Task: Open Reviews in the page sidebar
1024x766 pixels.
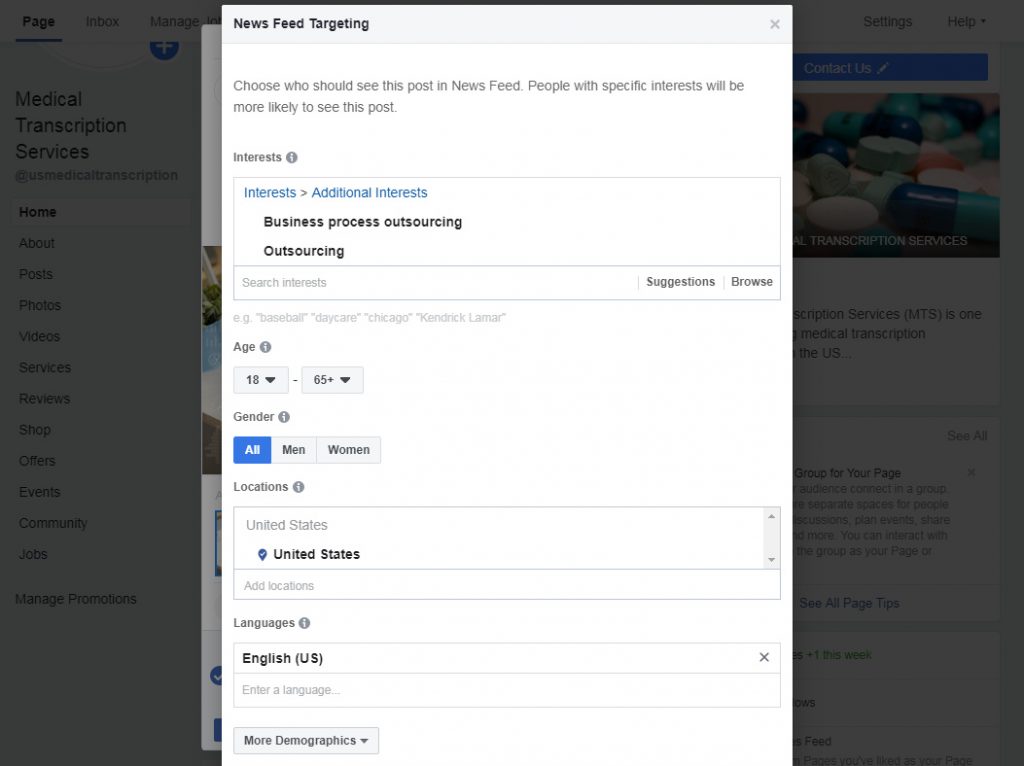Action: click(44, 399)
